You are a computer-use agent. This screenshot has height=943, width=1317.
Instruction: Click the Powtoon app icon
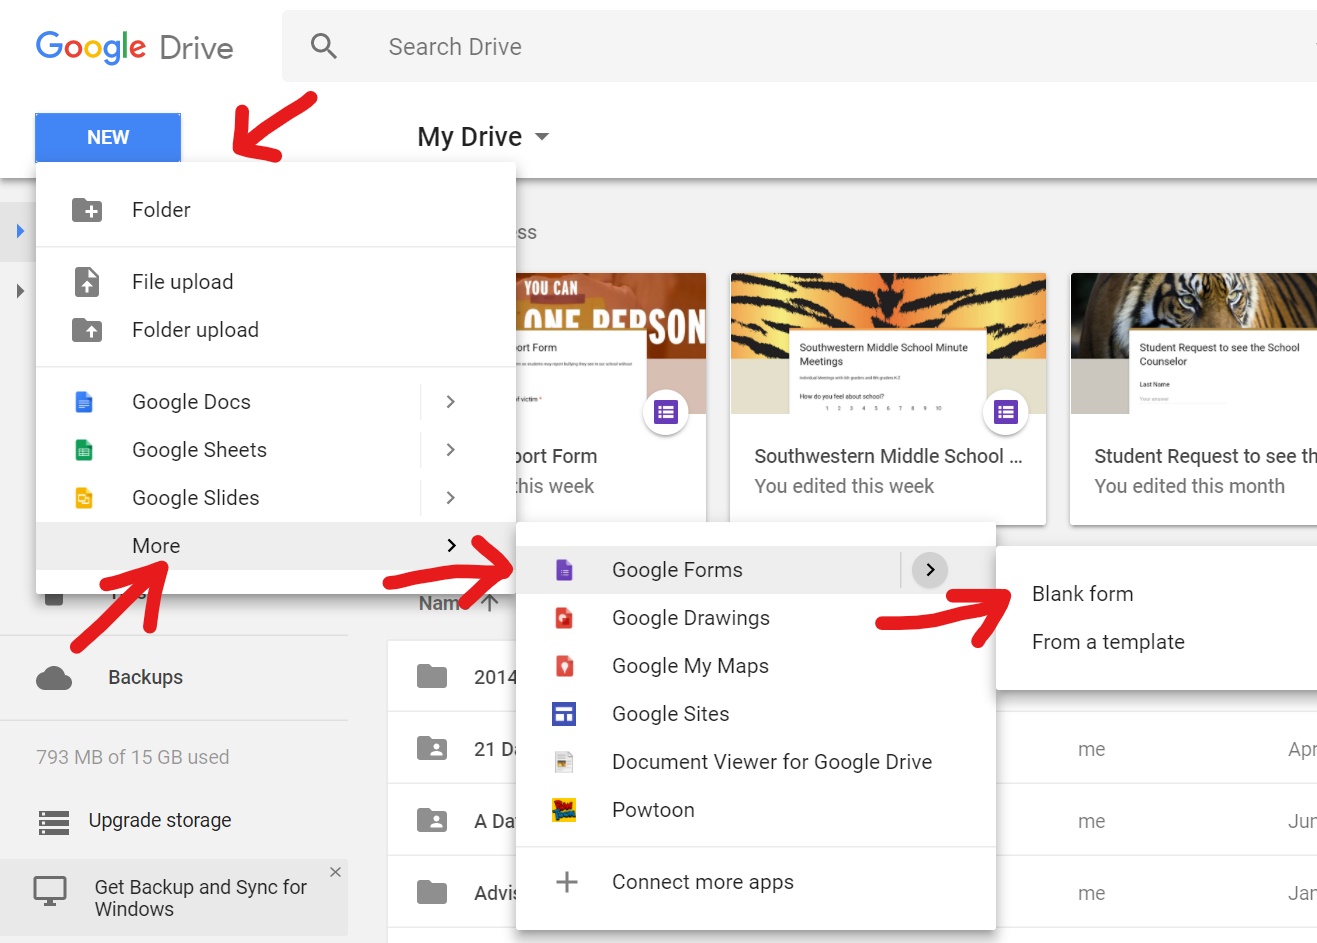click(564, 810)
